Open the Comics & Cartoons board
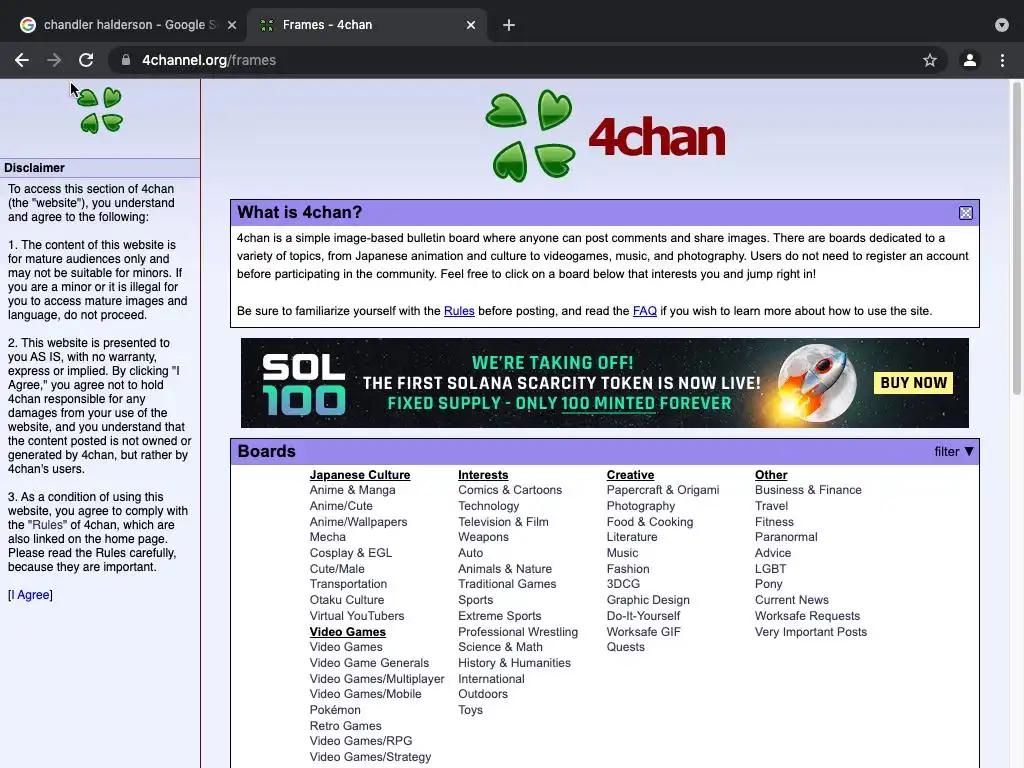The width and height of the screenshot is (1024, 768). click(x=510, y=490)
